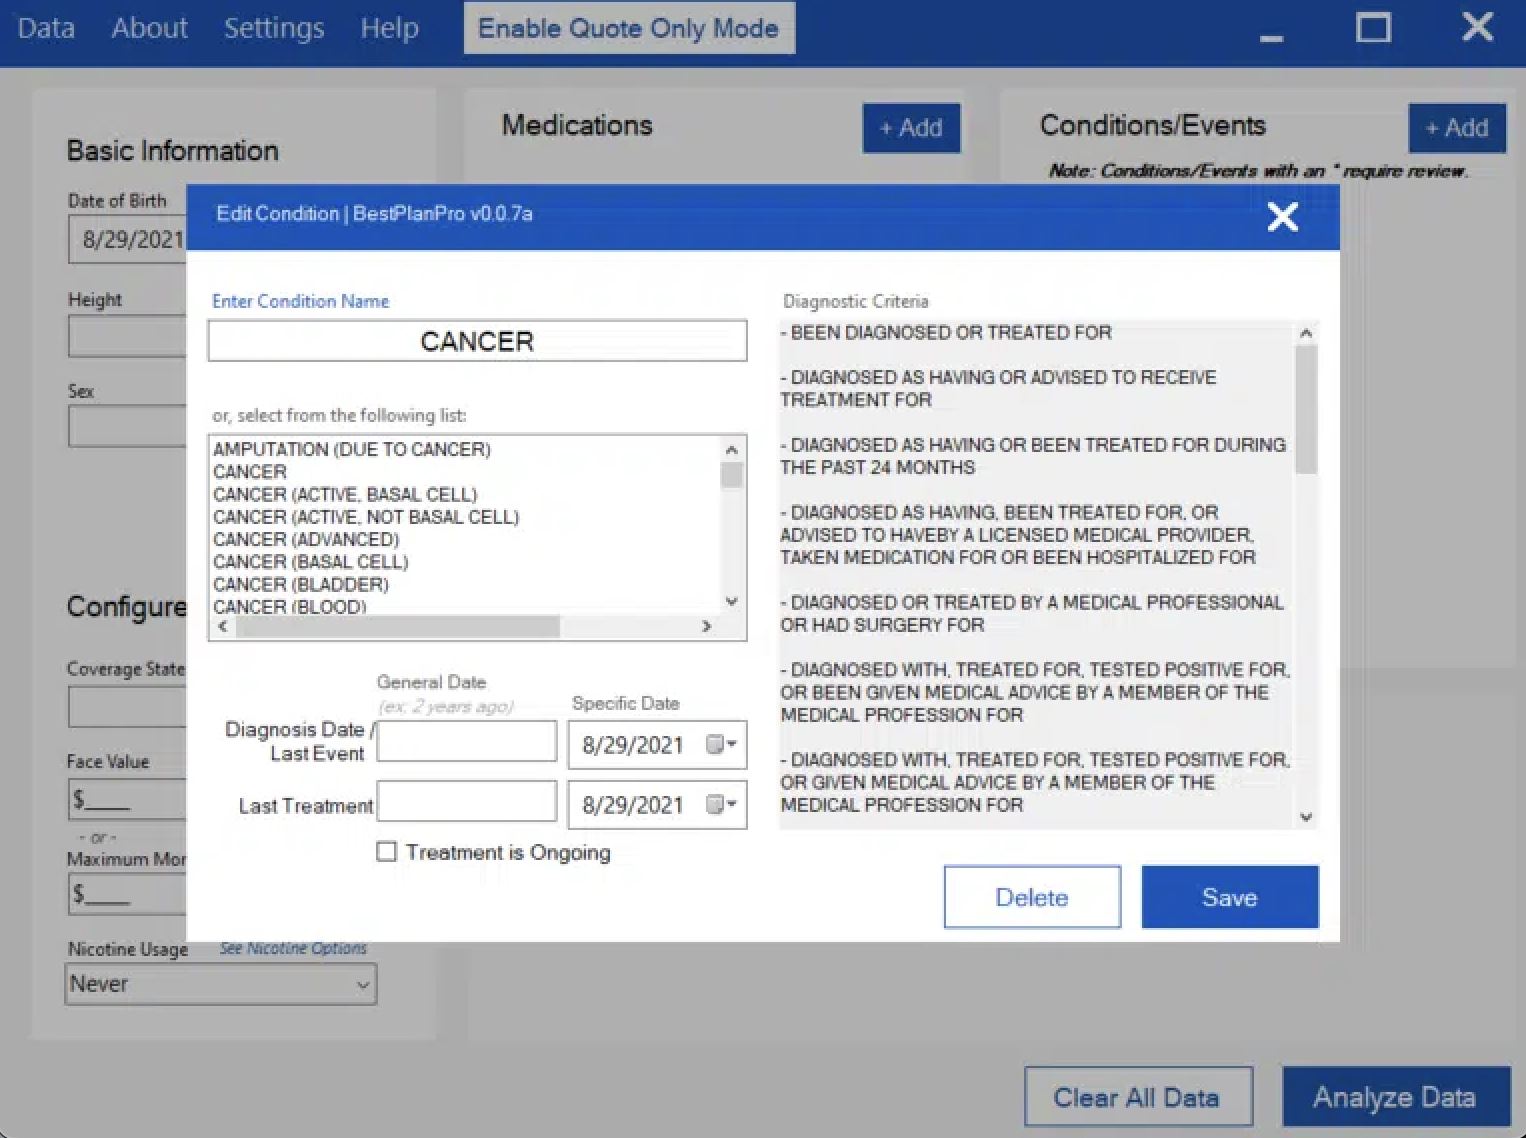Screen dimensions: 1526x1138
Task: Close the Edit Condition dialog
Action: (x=1282, y=217)
